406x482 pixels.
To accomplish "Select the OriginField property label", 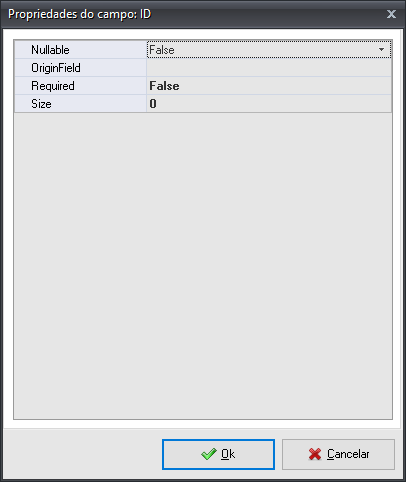I will tap(56, 68).
